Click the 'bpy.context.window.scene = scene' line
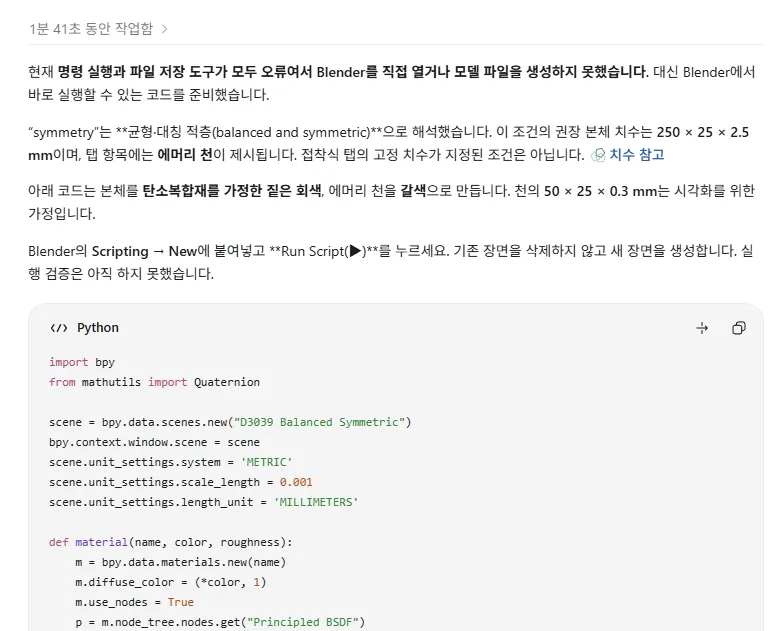The height and width of the screenshot is (631, 782). pos(154,442)
